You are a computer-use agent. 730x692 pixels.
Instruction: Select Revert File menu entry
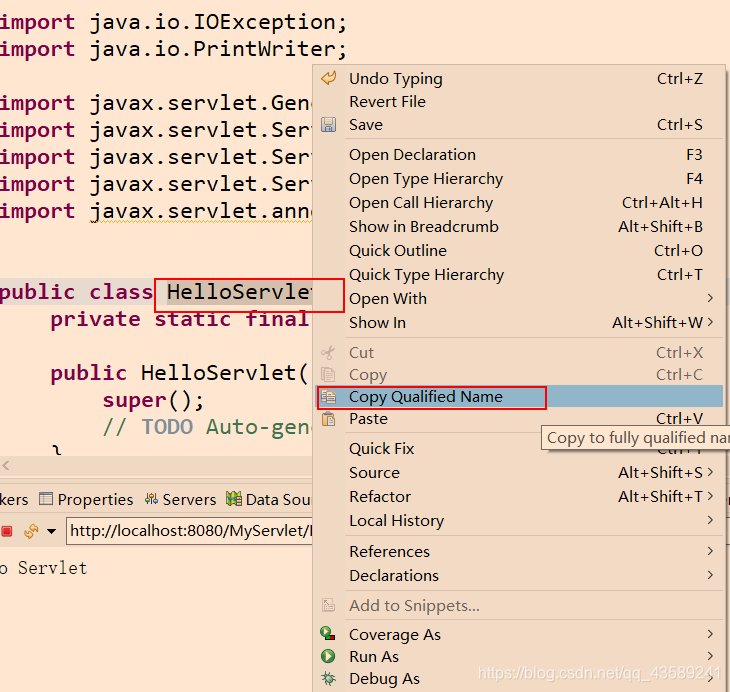519,102
